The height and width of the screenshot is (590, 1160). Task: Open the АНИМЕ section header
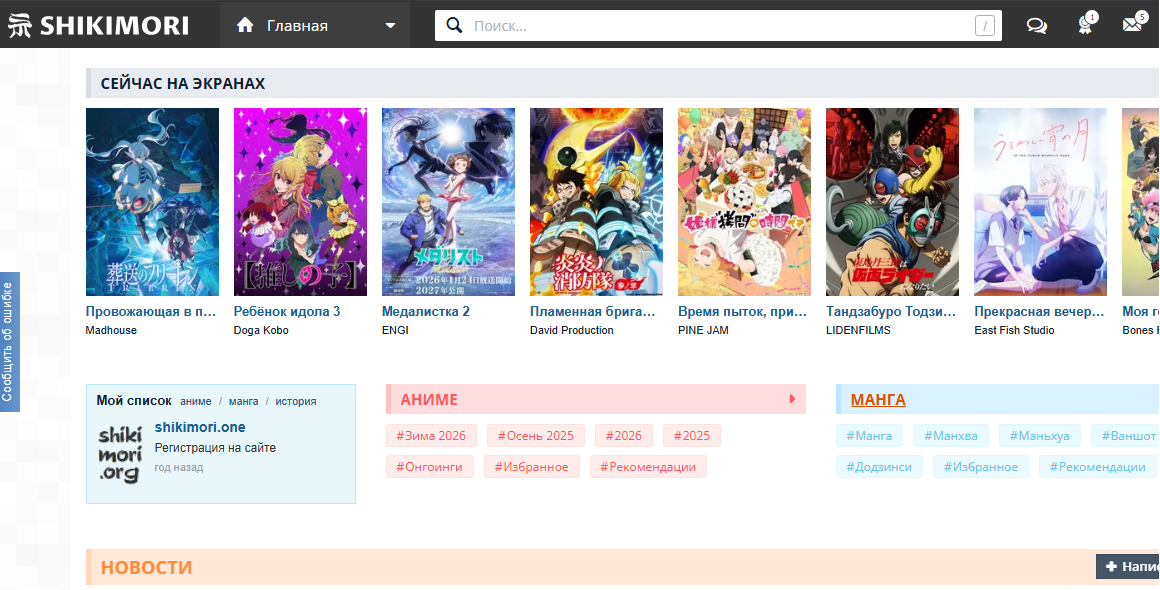pyautogui.click(x=429, y=400)
